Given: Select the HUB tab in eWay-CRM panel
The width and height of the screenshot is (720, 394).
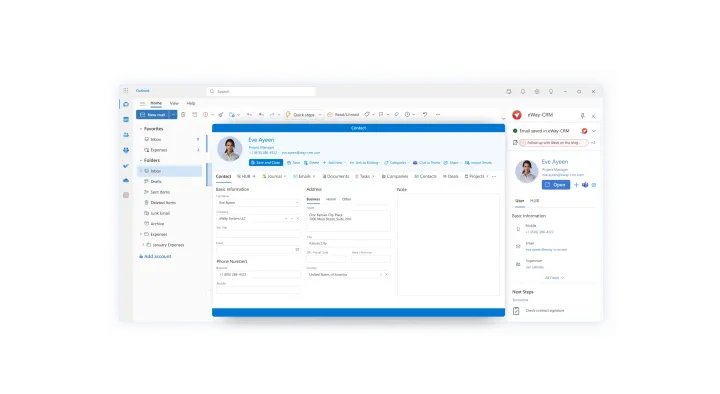Looking at the screenshot, I should click(534, 201).
